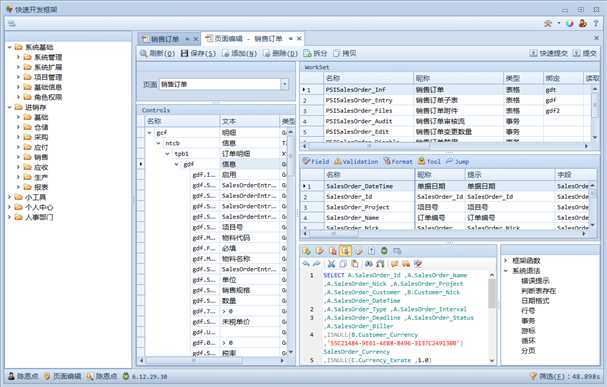Click the help question mark icon top right
This screenshot has width=607, height=387.
[x=596, y=24]
